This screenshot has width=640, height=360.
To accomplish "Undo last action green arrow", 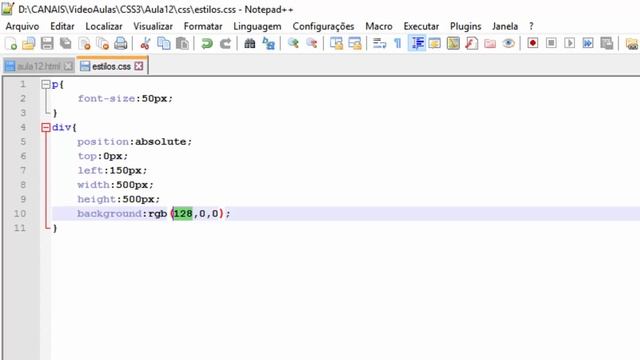I will [207, 43].
